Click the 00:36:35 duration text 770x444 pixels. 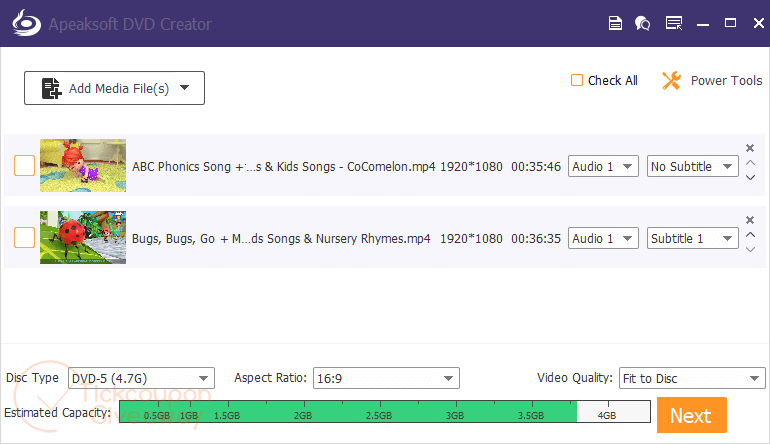point(536,239)
